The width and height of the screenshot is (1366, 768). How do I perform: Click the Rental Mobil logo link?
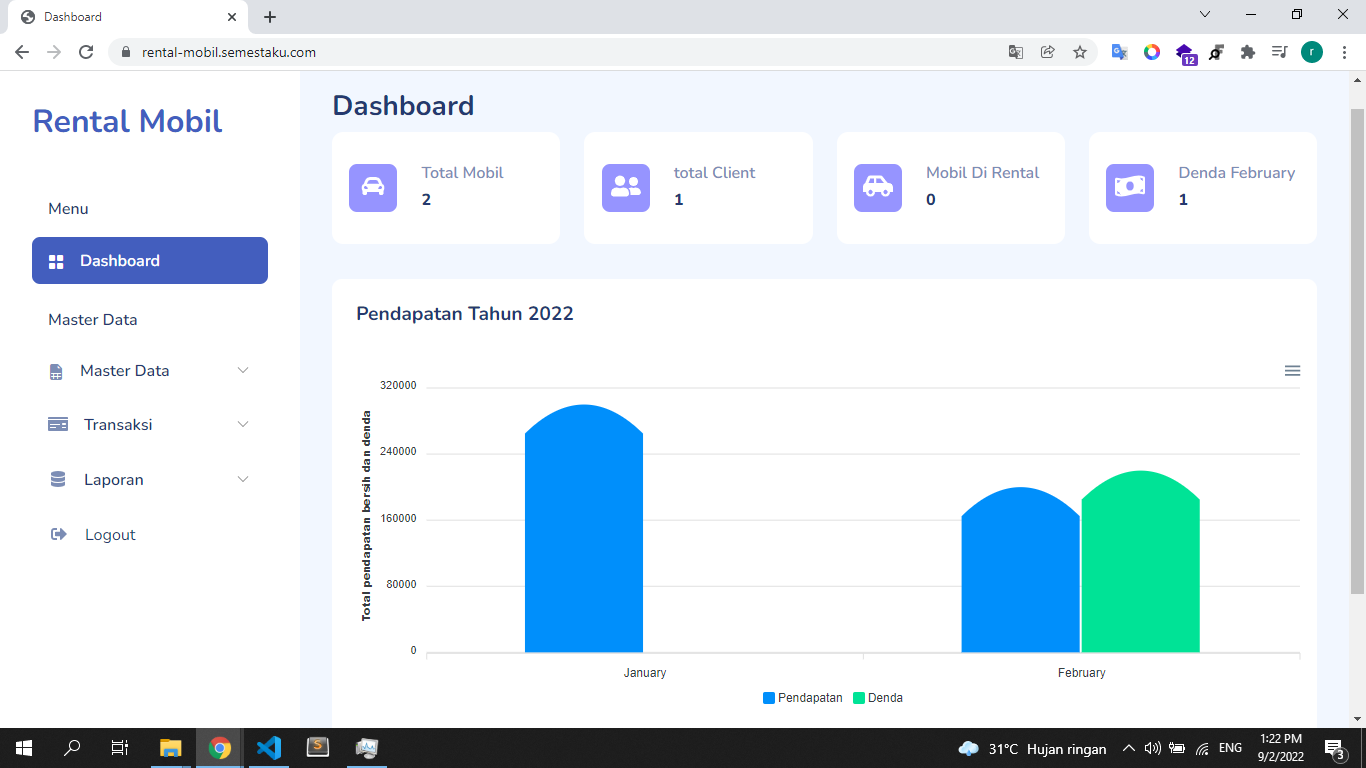(x=128, y=121)
